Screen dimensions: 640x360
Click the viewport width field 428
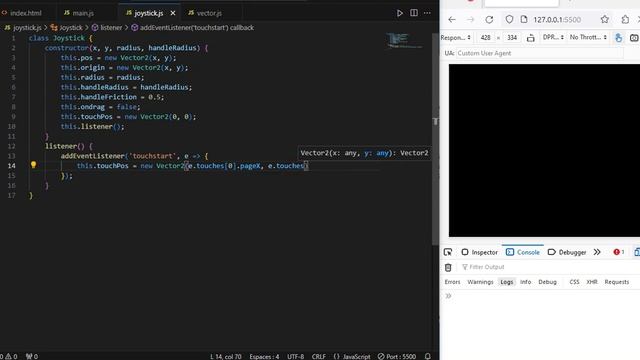click(x=485, y=38)
